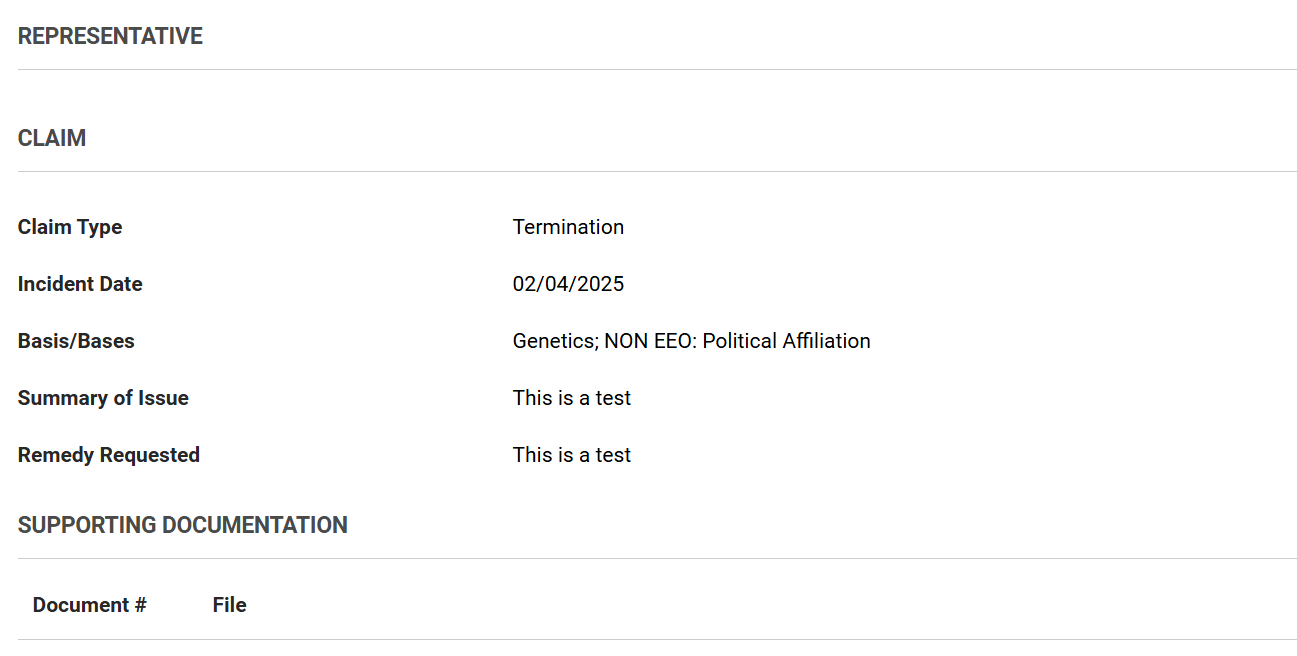1297x656 pixels.
Task: Click Political Affiliation in the Basis value
Action: click(787, 341)
